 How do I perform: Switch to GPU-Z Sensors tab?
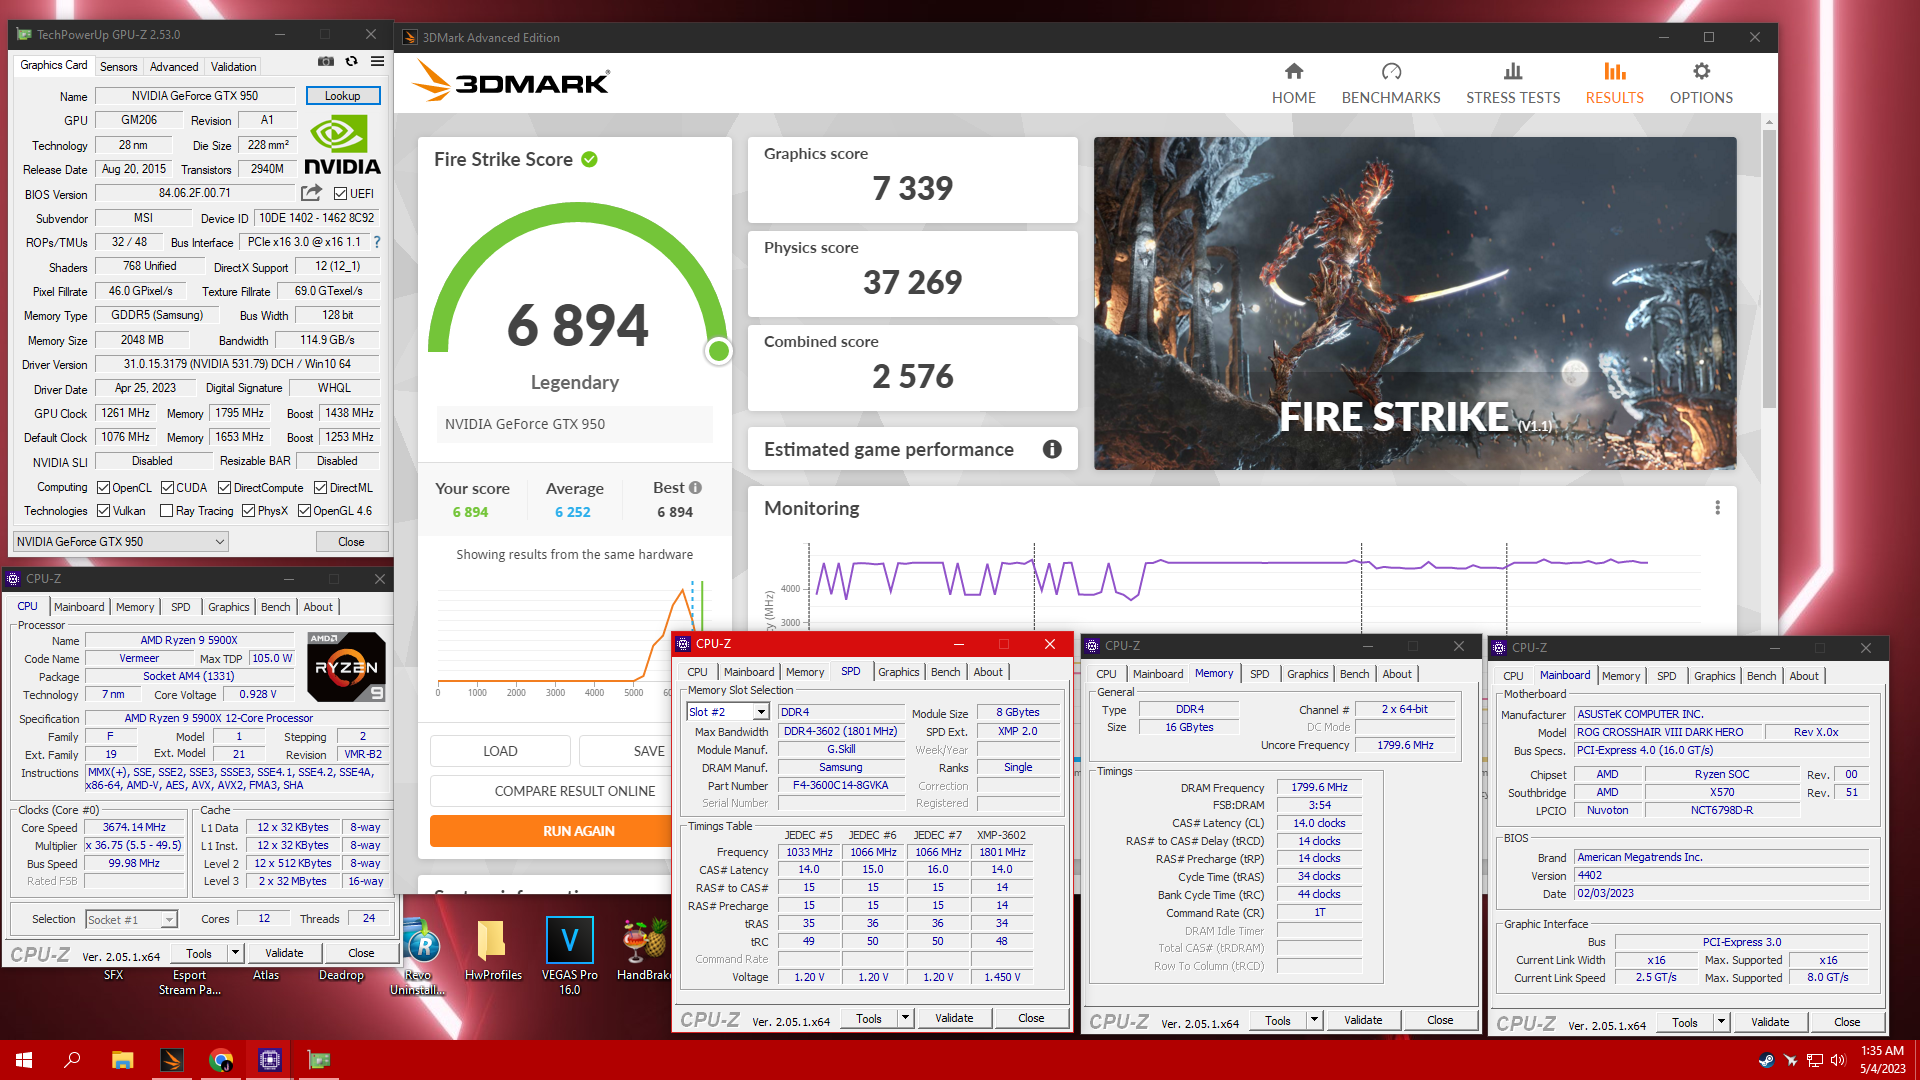click(x=119, y=67)
